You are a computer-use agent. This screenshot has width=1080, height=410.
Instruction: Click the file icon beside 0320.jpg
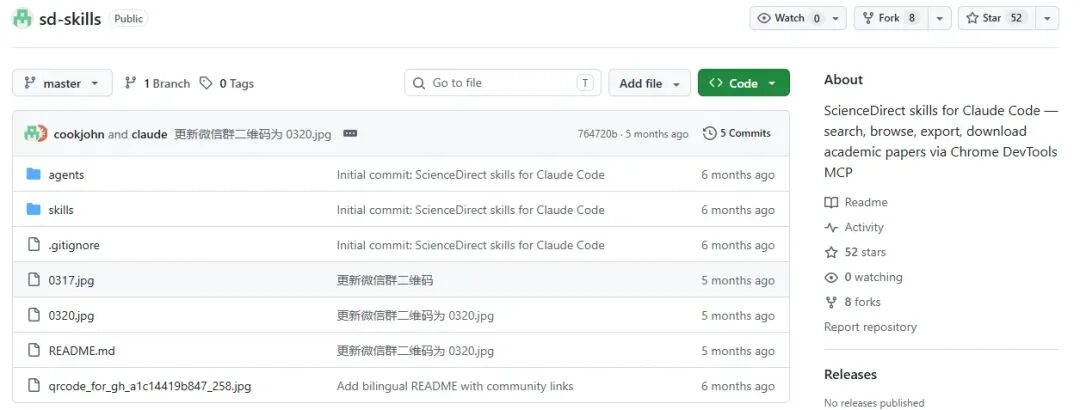[x=34, y=315]
